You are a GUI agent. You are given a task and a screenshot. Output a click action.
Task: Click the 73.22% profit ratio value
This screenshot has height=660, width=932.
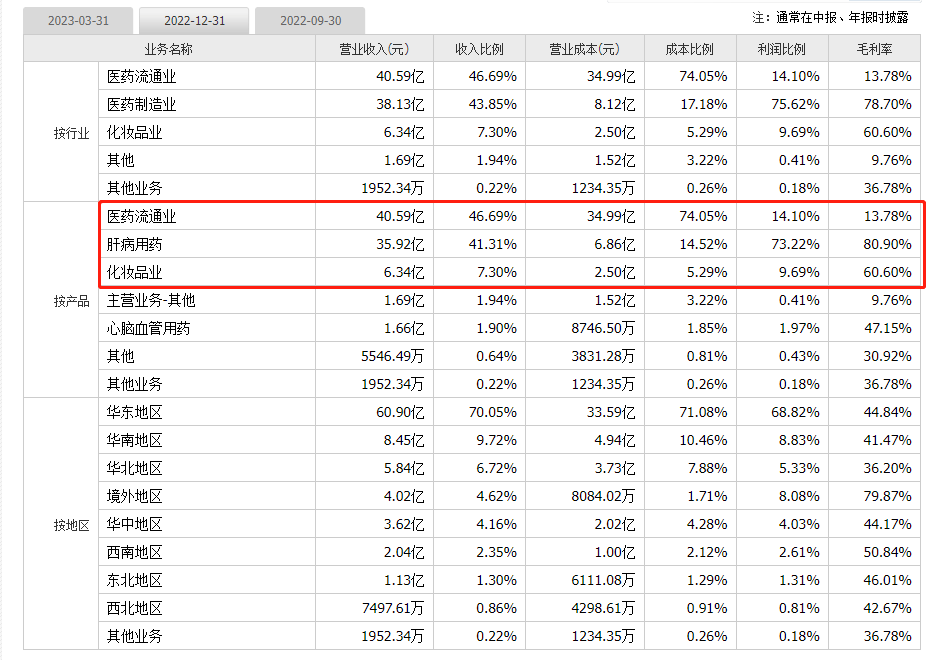pyautogui.click(x=795, y=244)
